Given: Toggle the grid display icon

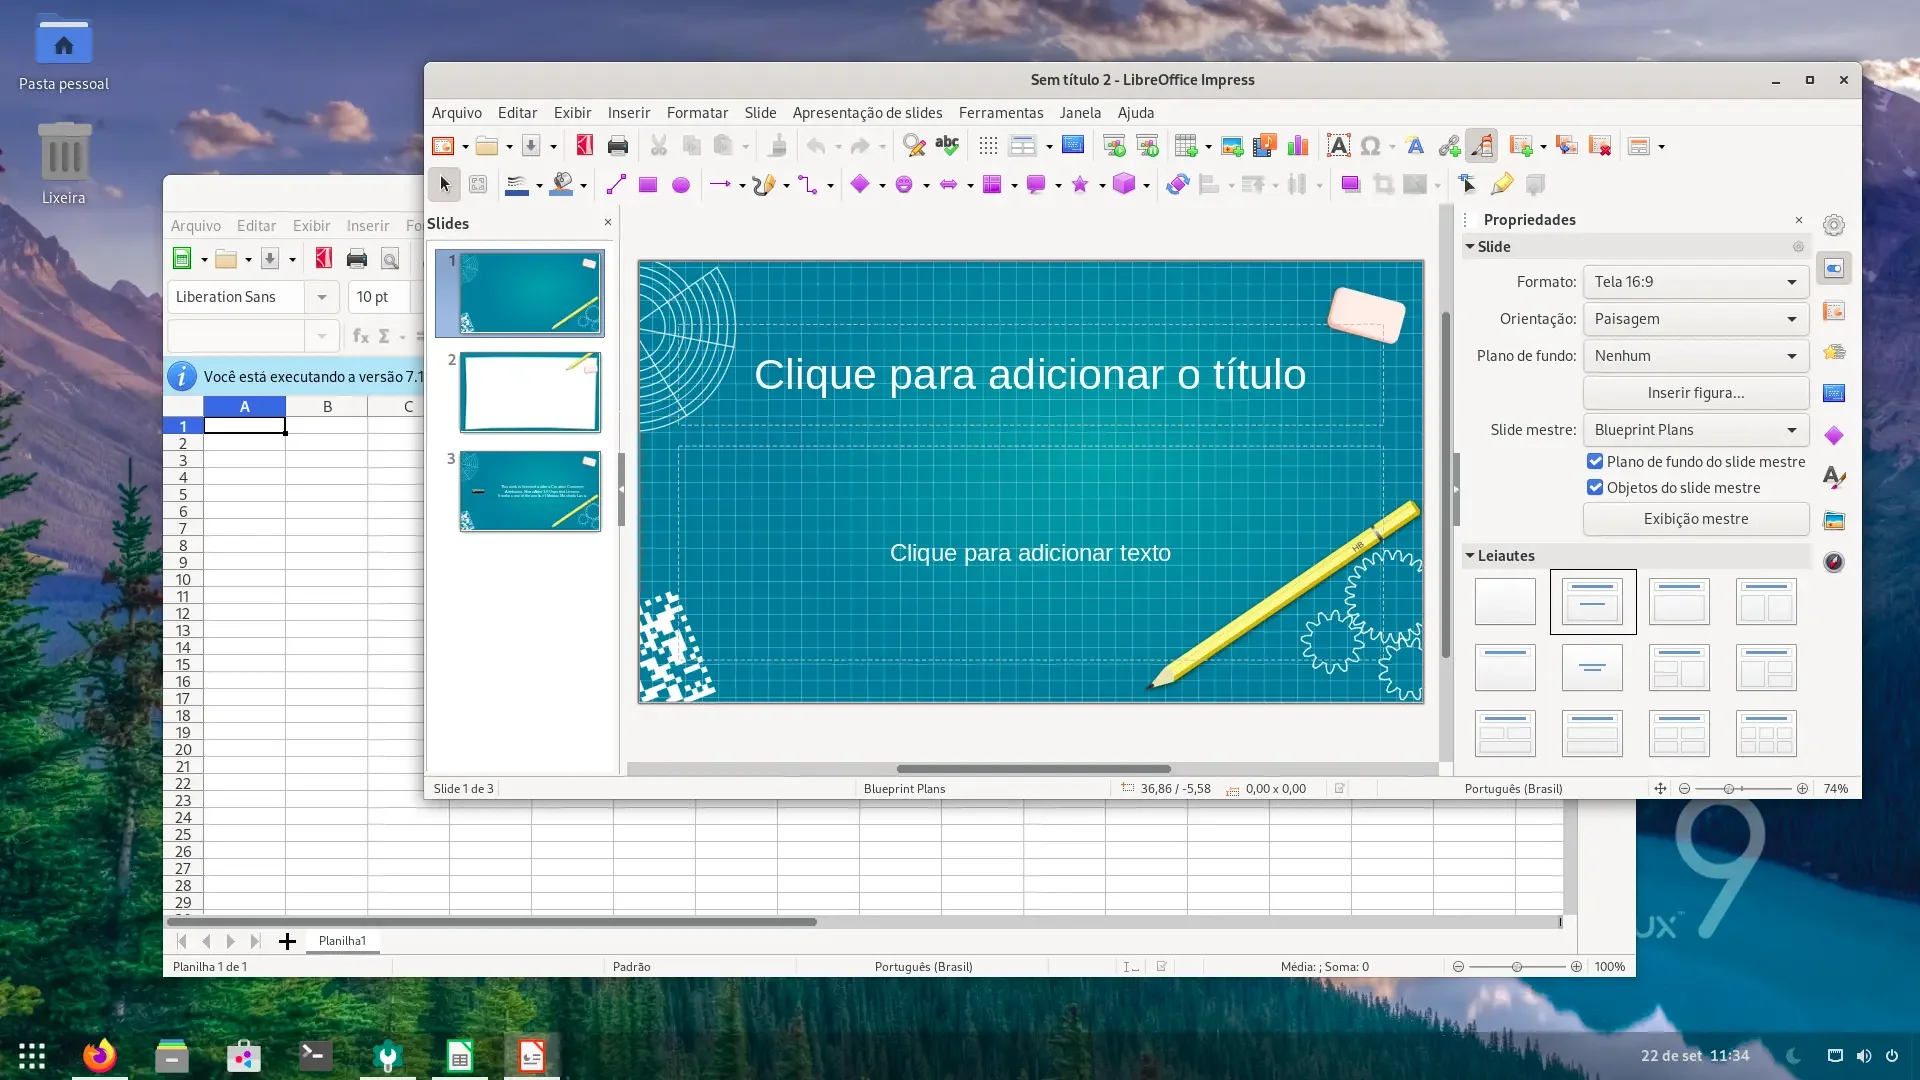Looking at the screenshot, I should pos(988,146).
